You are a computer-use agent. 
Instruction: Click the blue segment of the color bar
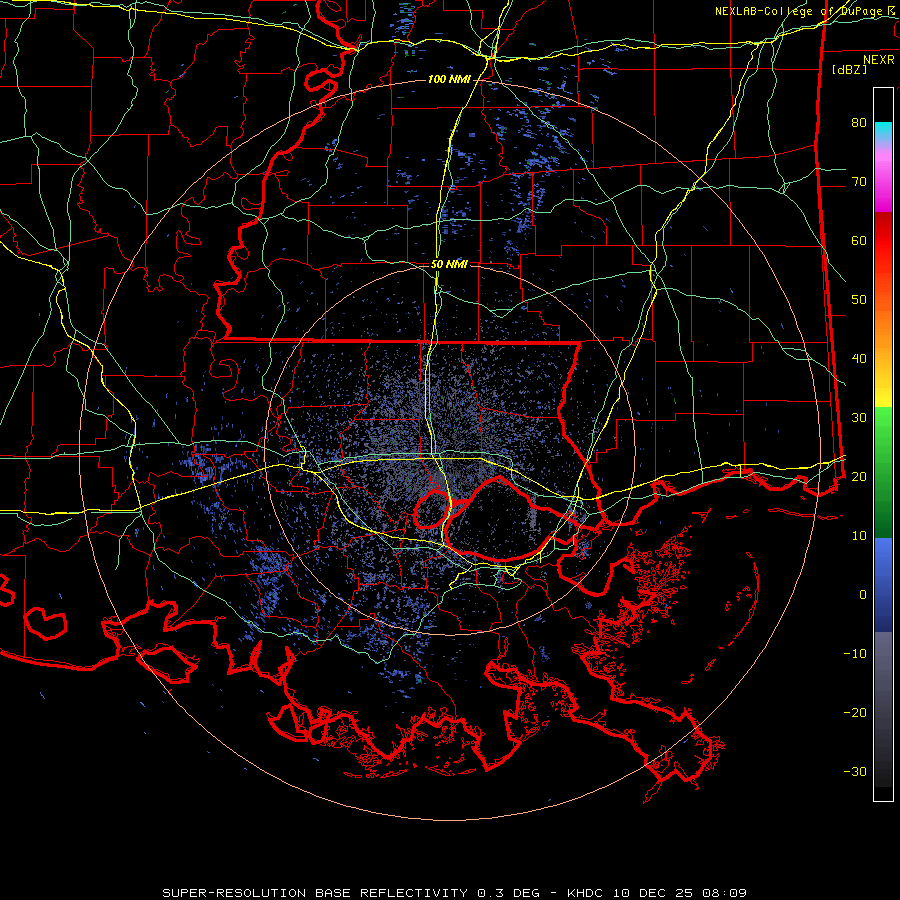point(883,585)
